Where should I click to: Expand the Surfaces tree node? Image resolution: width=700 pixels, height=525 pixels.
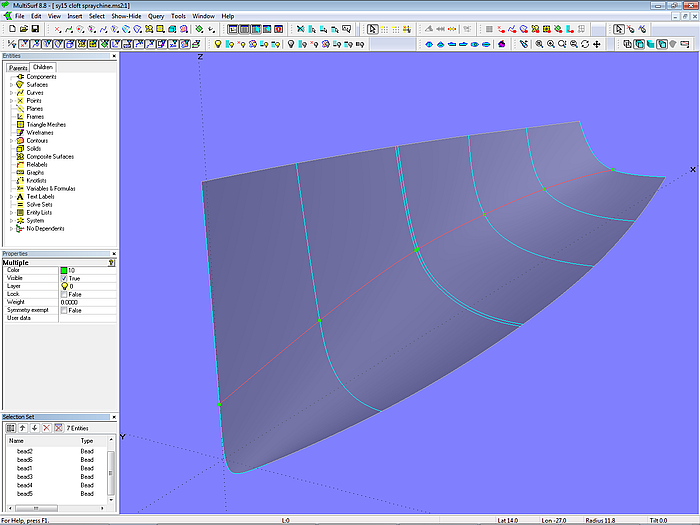click(x=11, y=85)
